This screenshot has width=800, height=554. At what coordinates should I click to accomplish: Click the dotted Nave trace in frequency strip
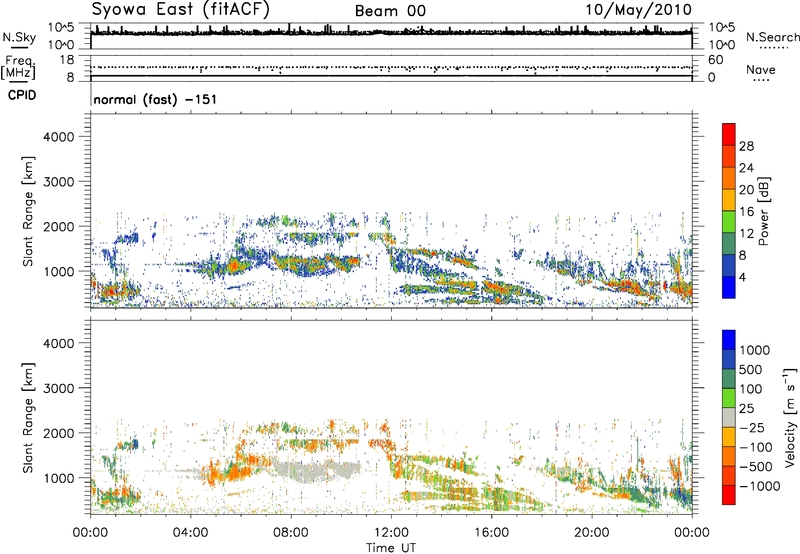391,68
